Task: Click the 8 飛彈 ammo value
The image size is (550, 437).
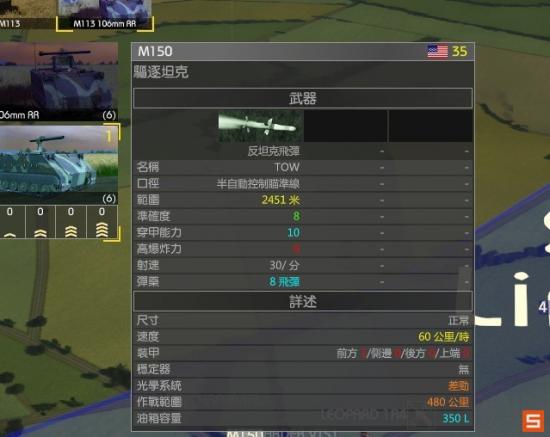Action: 284,282
